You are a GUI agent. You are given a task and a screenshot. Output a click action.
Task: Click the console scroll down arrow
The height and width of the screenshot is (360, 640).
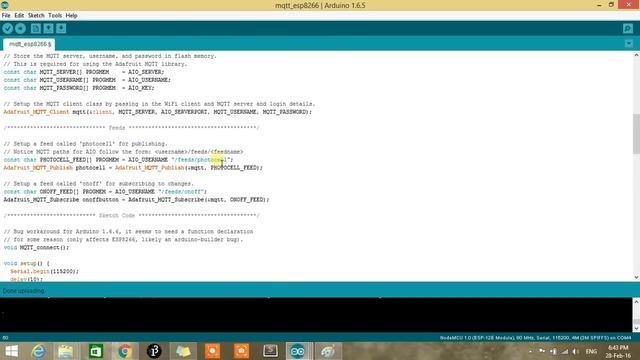(x=636, y=328)
